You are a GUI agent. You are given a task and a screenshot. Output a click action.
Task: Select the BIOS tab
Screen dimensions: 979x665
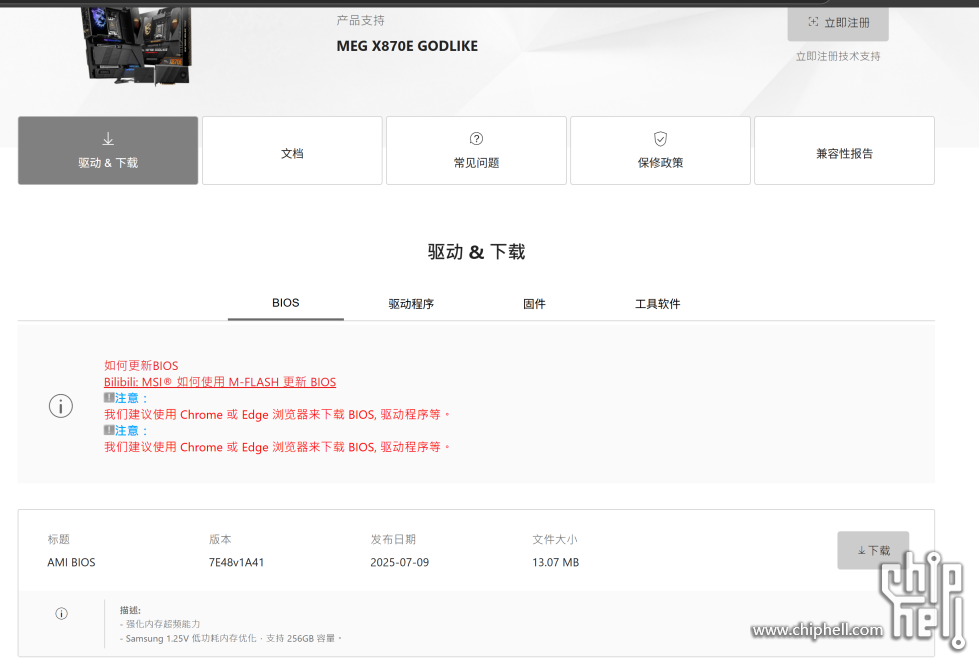pos(285,303)
